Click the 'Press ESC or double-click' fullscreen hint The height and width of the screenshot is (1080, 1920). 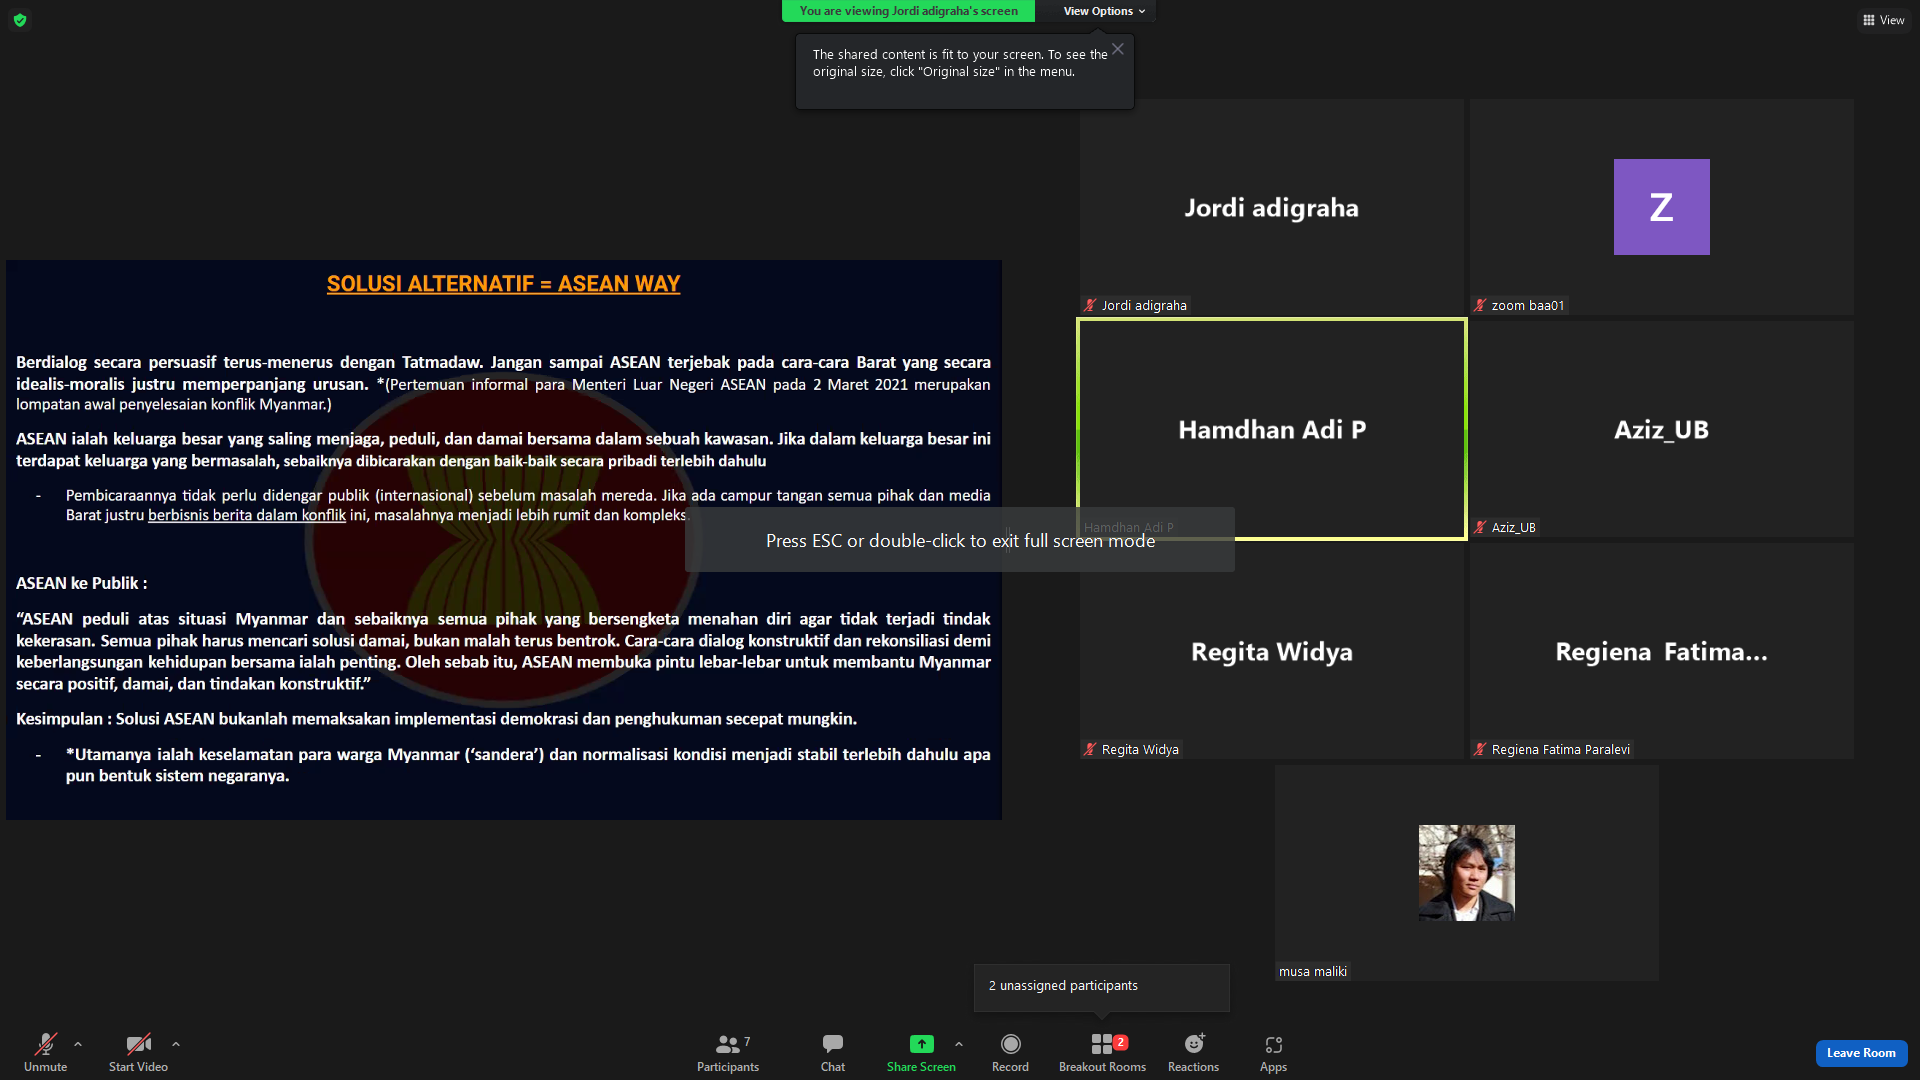[960, 541]
